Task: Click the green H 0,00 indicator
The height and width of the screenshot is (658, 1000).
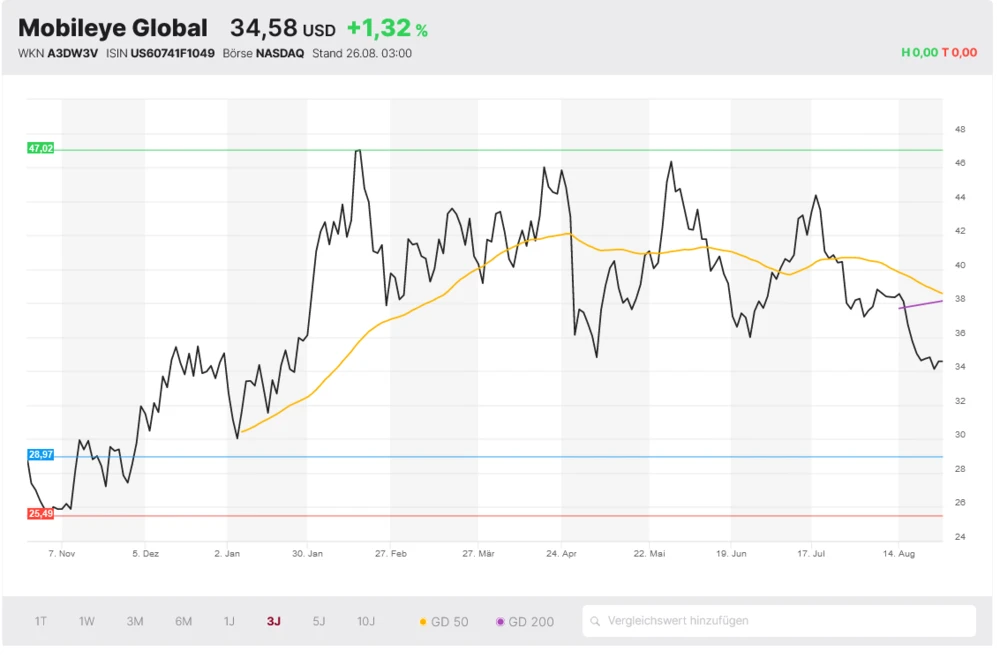Action: click(x=919, y=52)
